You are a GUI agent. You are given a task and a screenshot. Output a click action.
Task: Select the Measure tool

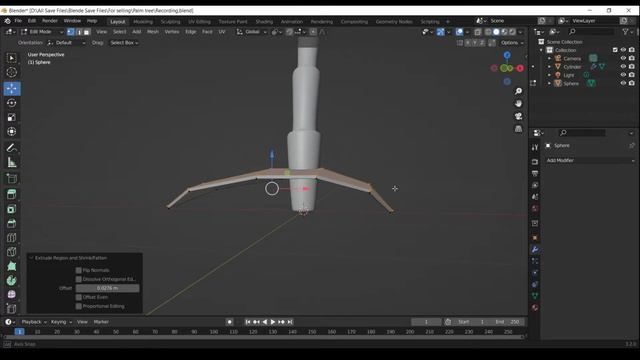(11, 162)
